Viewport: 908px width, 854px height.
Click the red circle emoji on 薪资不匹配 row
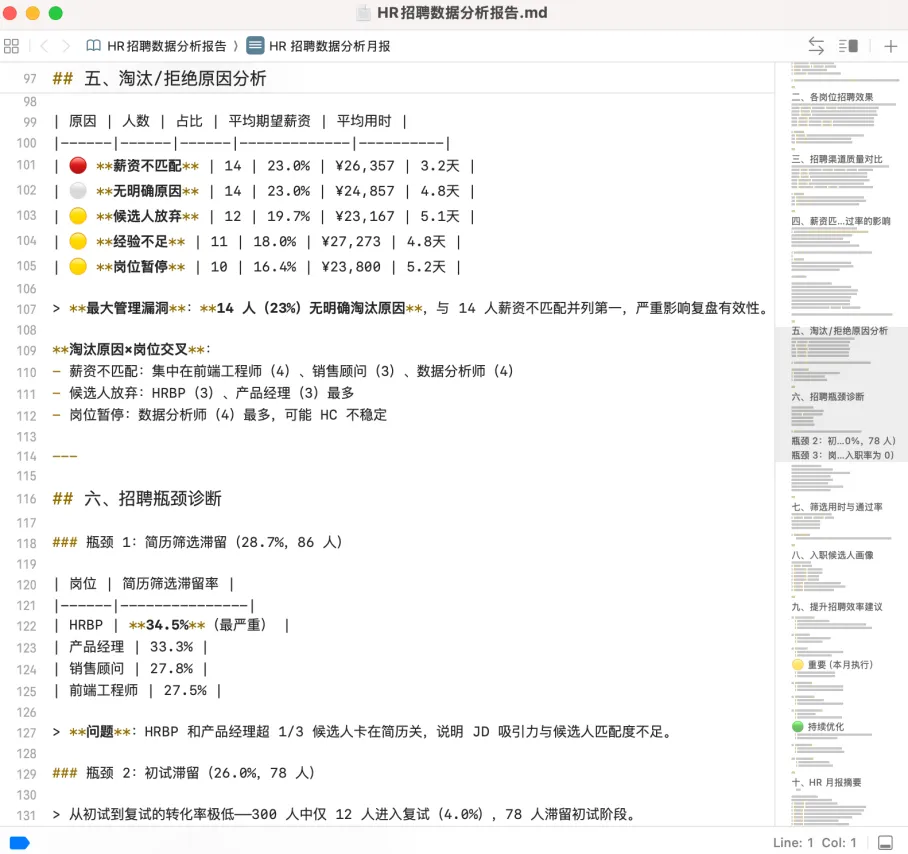(78, 166)
